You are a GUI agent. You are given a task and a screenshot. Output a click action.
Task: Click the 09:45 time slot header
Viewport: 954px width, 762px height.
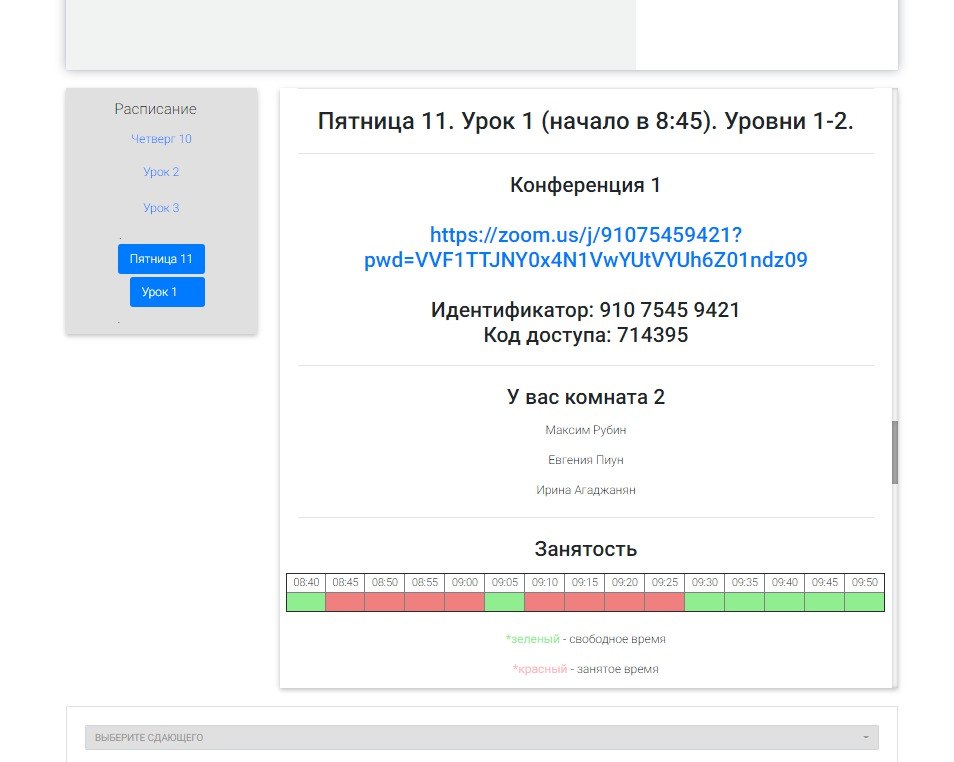824,582
